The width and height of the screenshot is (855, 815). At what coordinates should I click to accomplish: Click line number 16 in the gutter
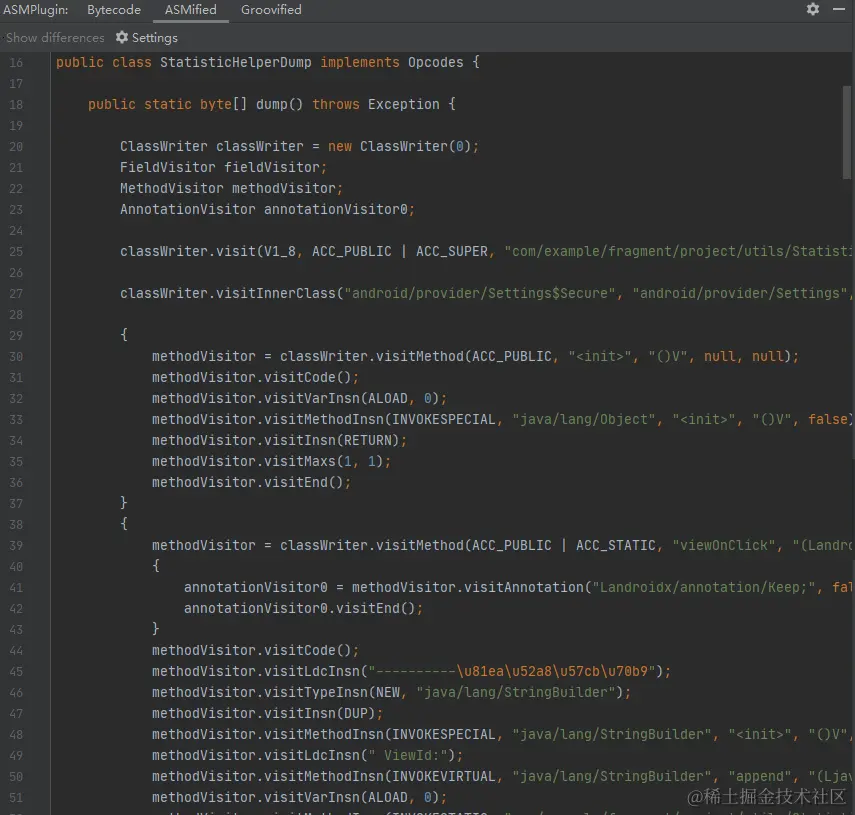(16, 62)
